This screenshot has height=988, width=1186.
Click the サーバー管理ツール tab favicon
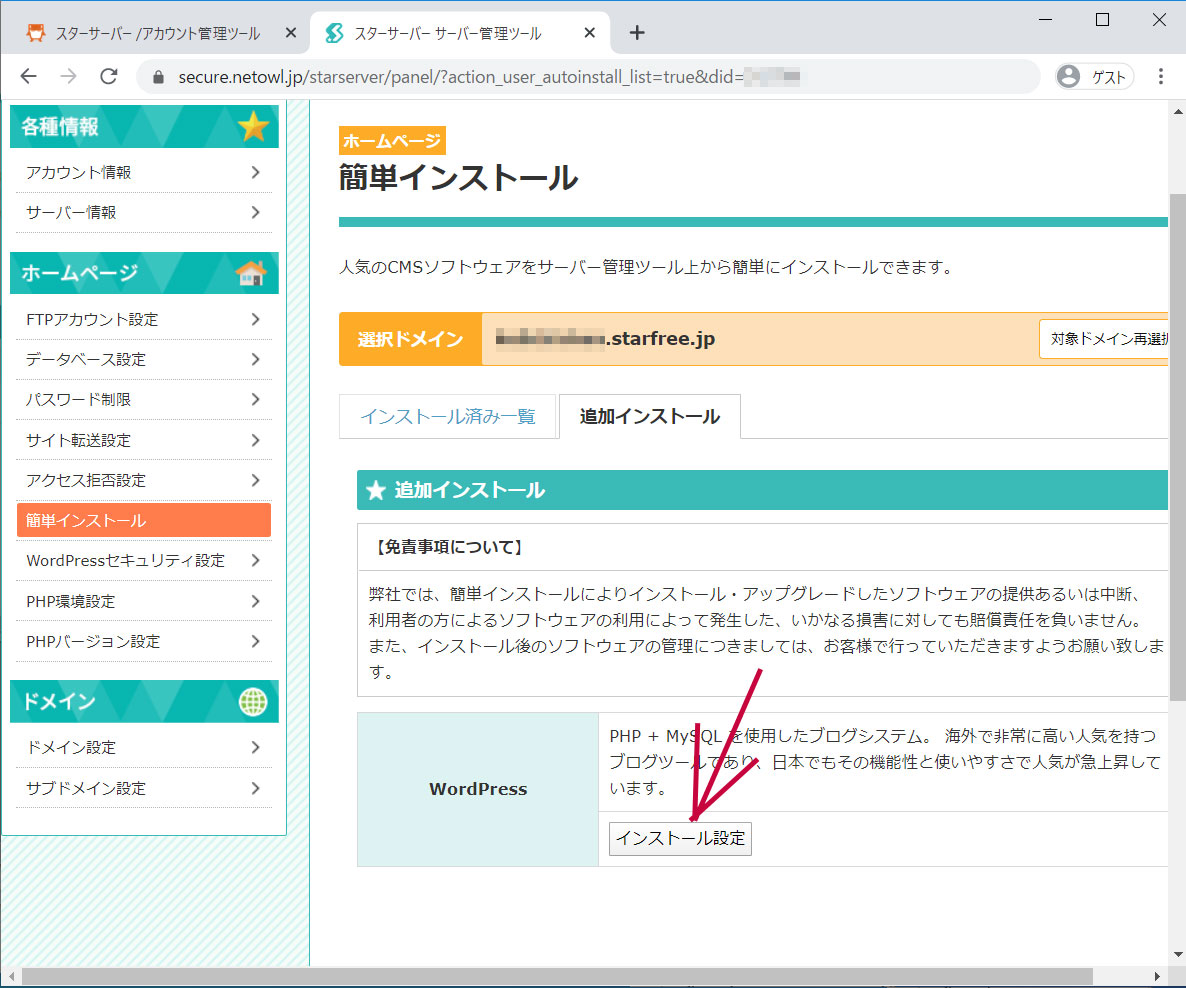[x=334, y=33]
